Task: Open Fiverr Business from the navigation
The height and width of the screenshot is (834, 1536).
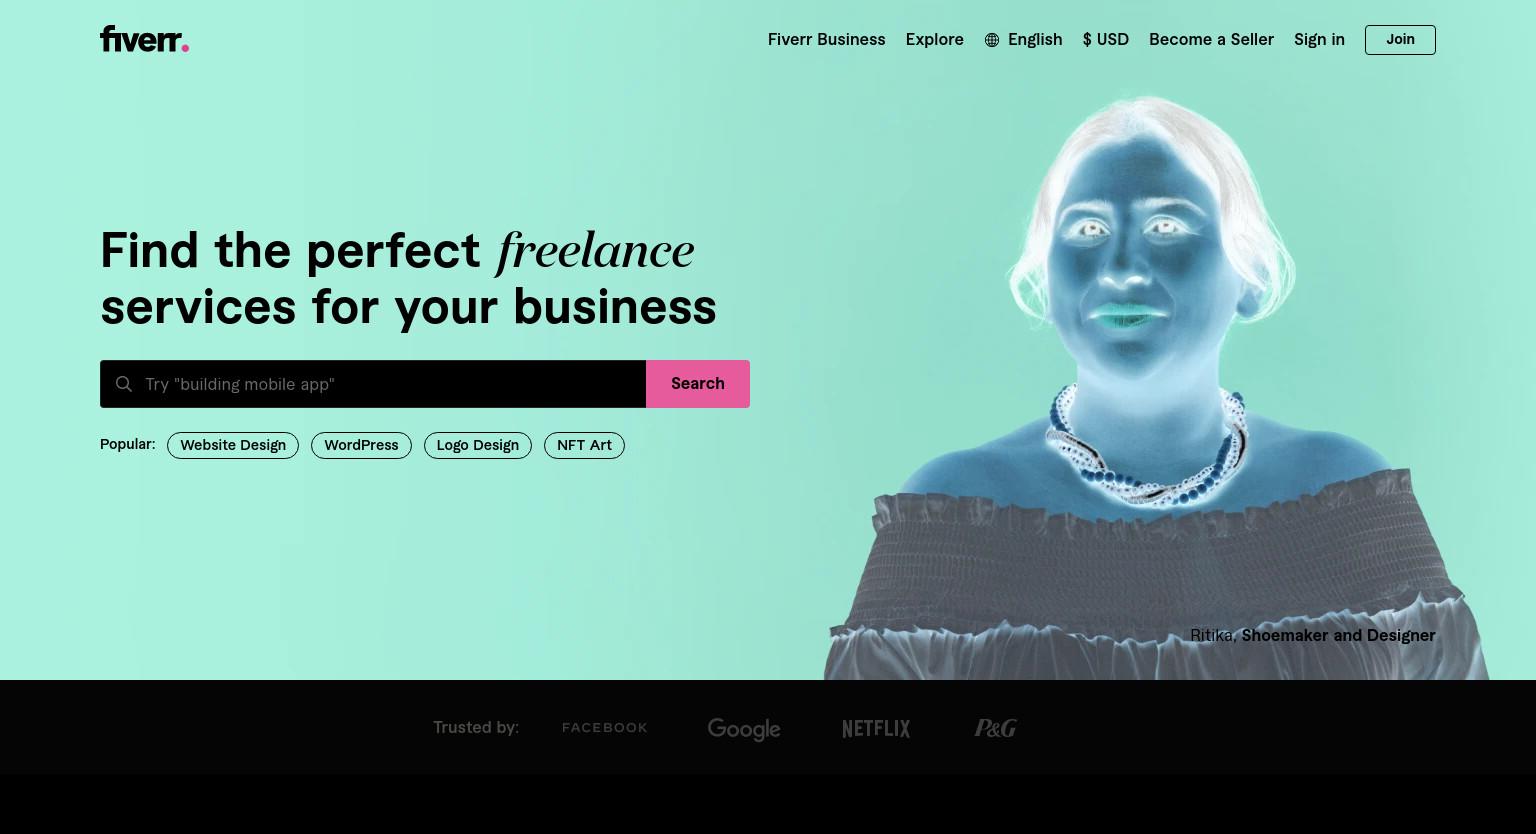Action: (827, 40)
